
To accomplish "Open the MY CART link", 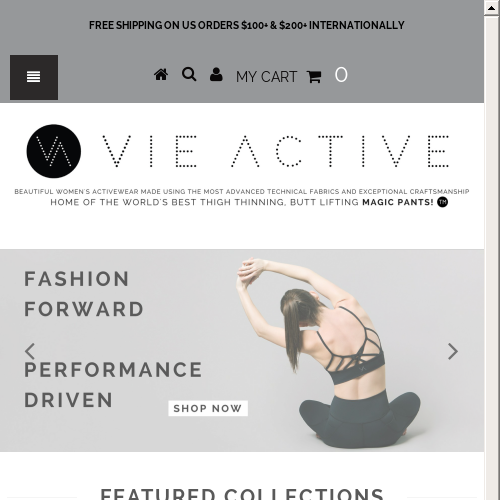I will 266,77.
